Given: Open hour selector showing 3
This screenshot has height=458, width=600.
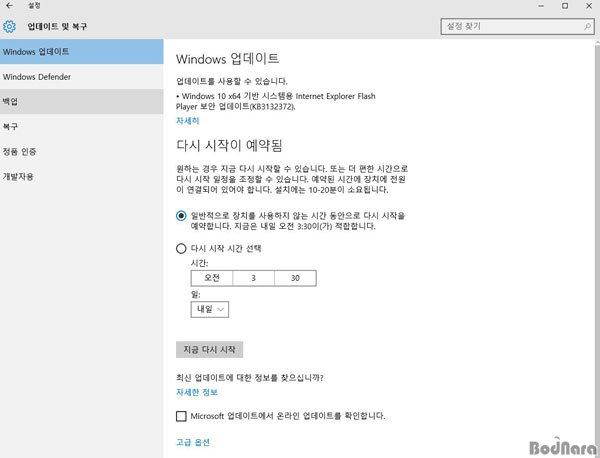Looking at the screenshot, I should (x=253, y=278).
